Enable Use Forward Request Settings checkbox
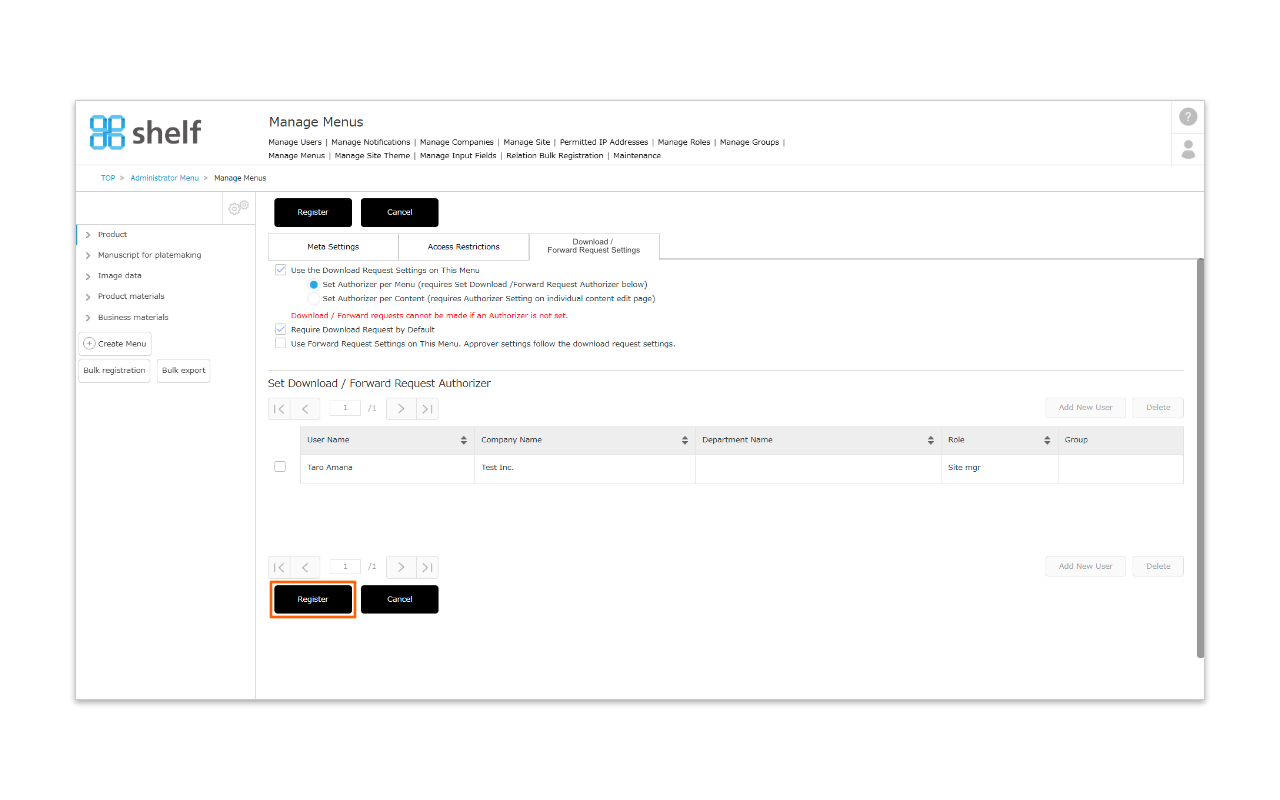Viewport: 1280px width, 800px height. point(281,343)
